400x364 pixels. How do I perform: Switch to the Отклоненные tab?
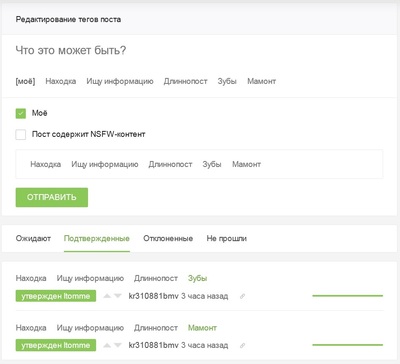[168, 238]
